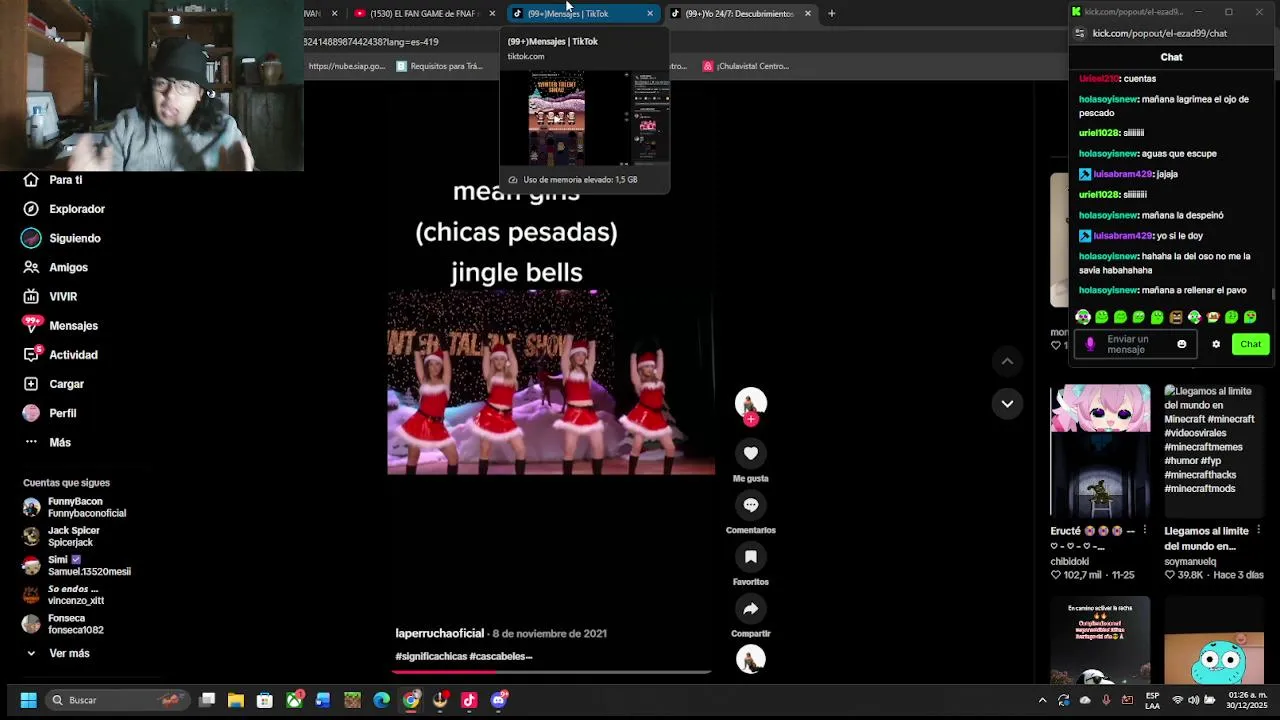The image size is (1280, 720).
Task: Open soymanuelq channel name
Action: (1190, 562)
